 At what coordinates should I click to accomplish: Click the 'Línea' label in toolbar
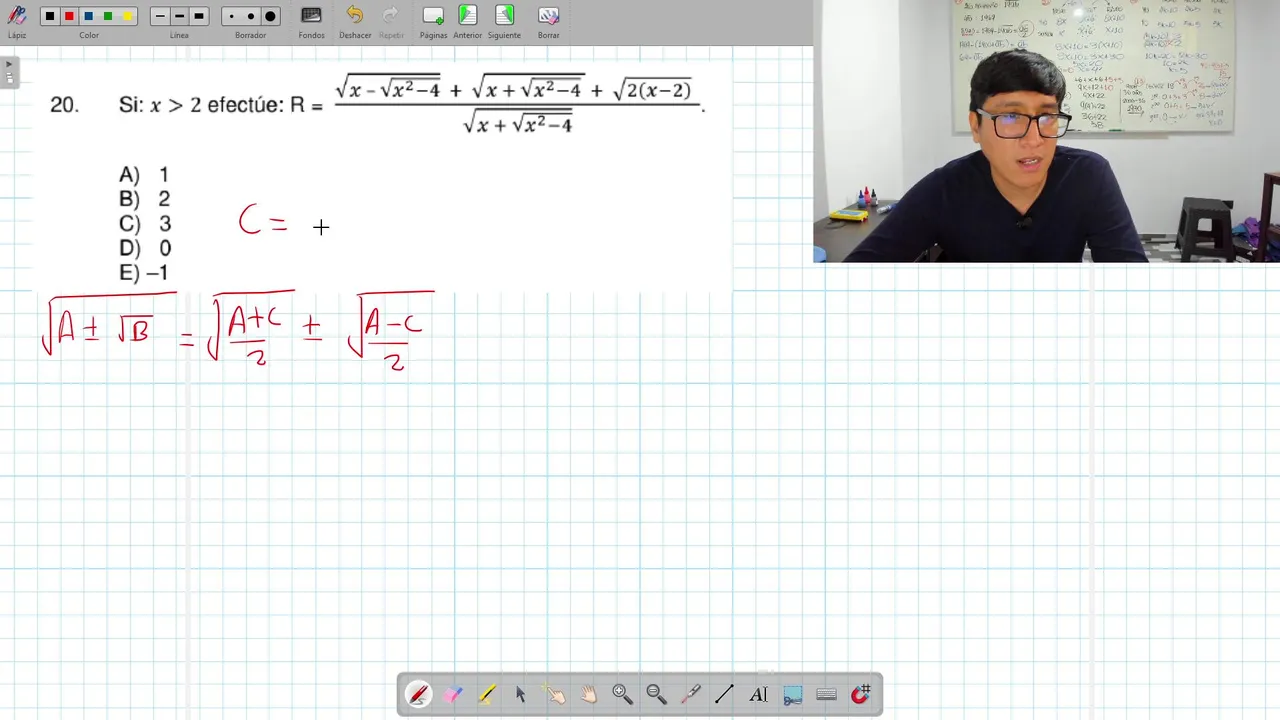click(179, 35)
